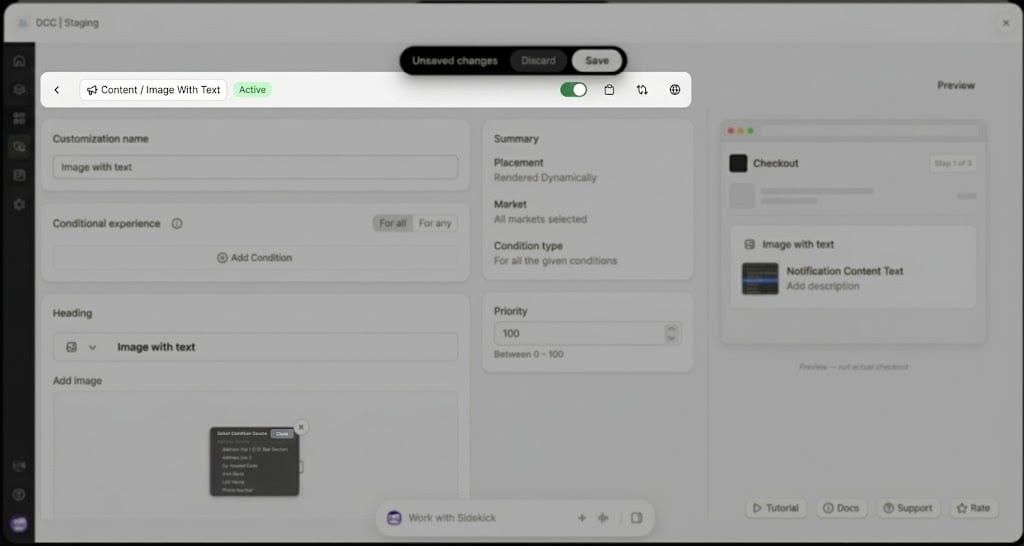
Task: Click the Add Condition button
Action: (255, 258)
